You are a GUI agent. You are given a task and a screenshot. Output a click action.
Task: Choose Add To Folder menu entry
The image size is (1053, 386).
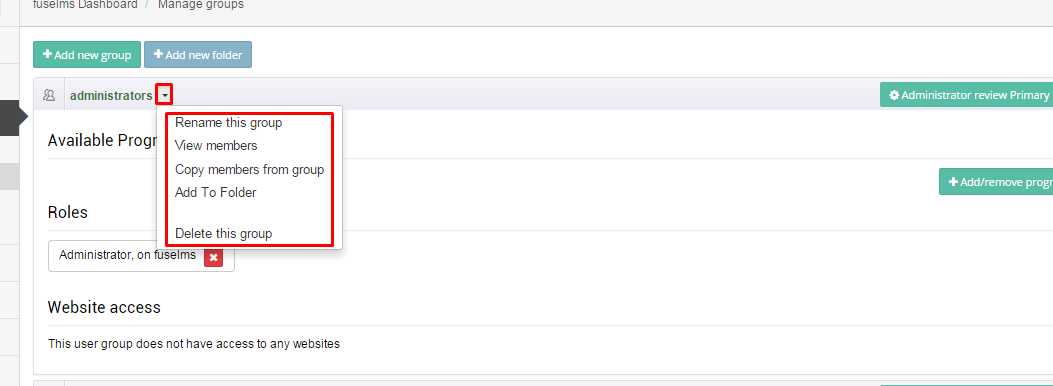pyautogui.click(x=216, y=193)
